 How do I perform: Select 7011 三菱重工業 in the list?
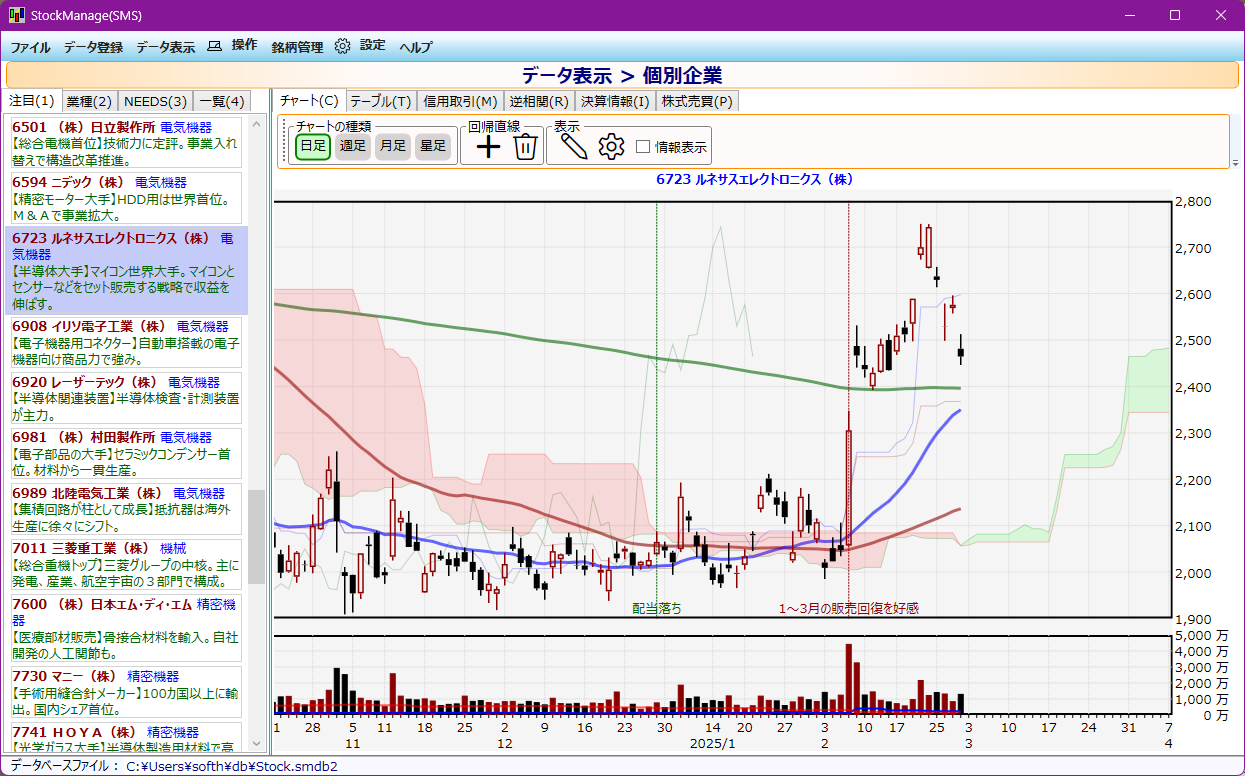124,565
